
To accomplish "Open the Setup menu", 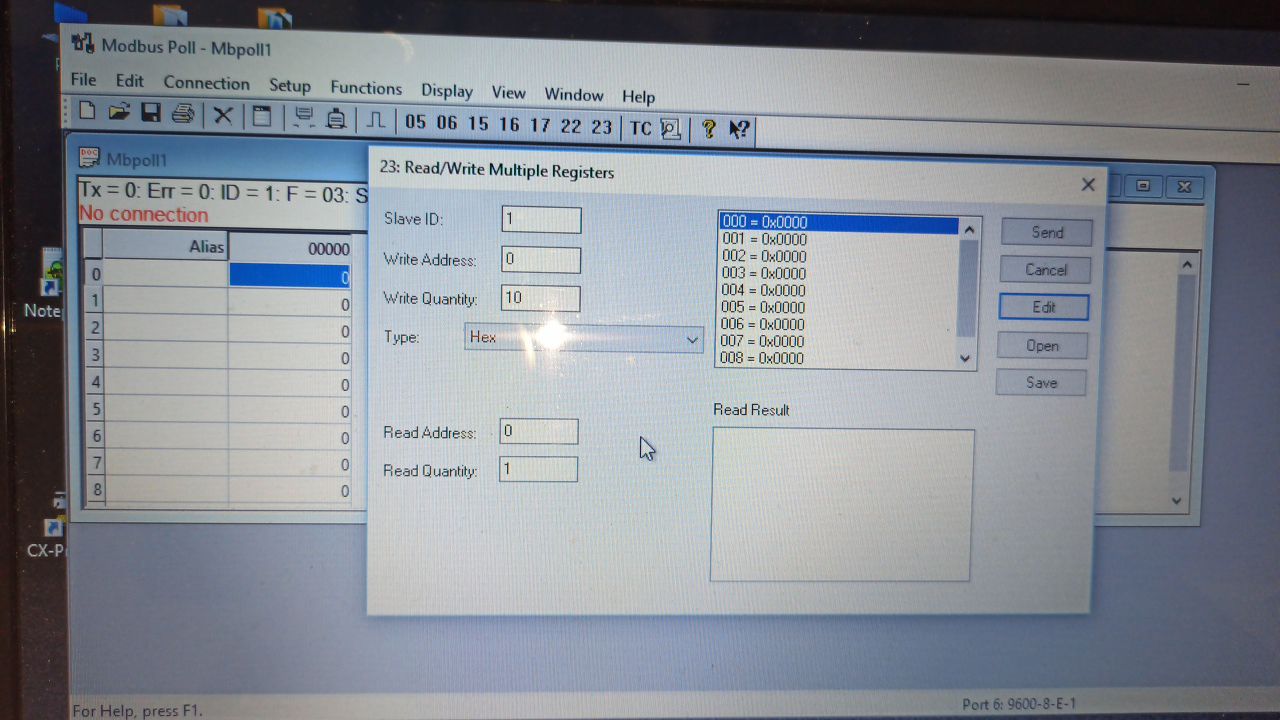I will tap(290, 86).
